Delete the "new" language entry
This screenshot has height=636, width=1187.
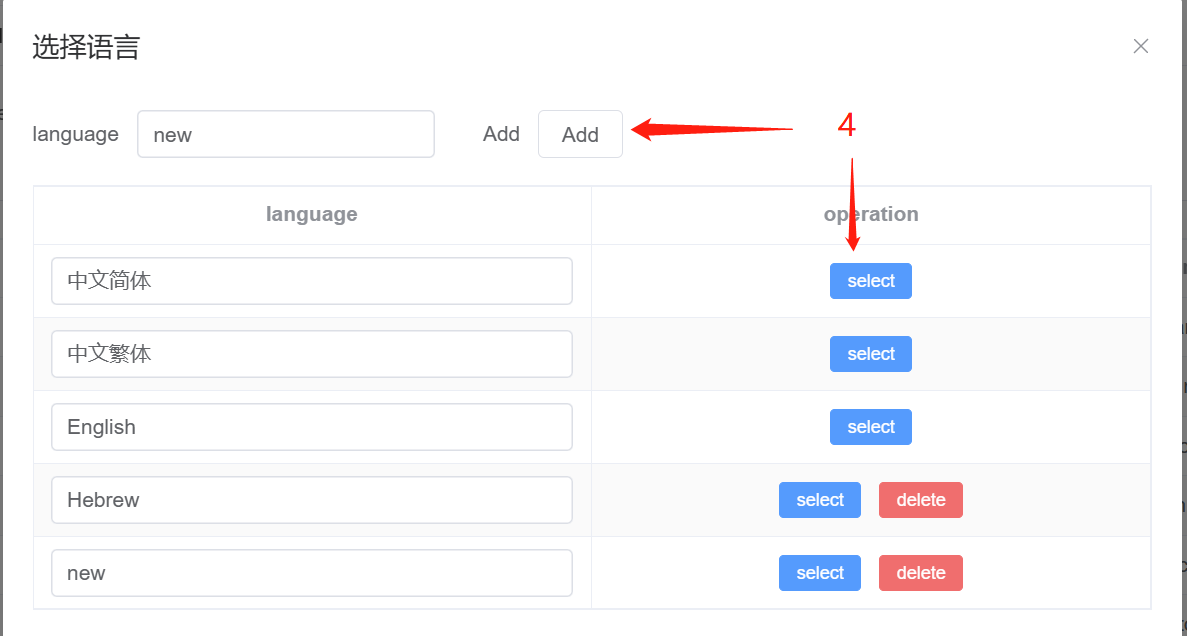pyautogui.click(x=920, y=573)
